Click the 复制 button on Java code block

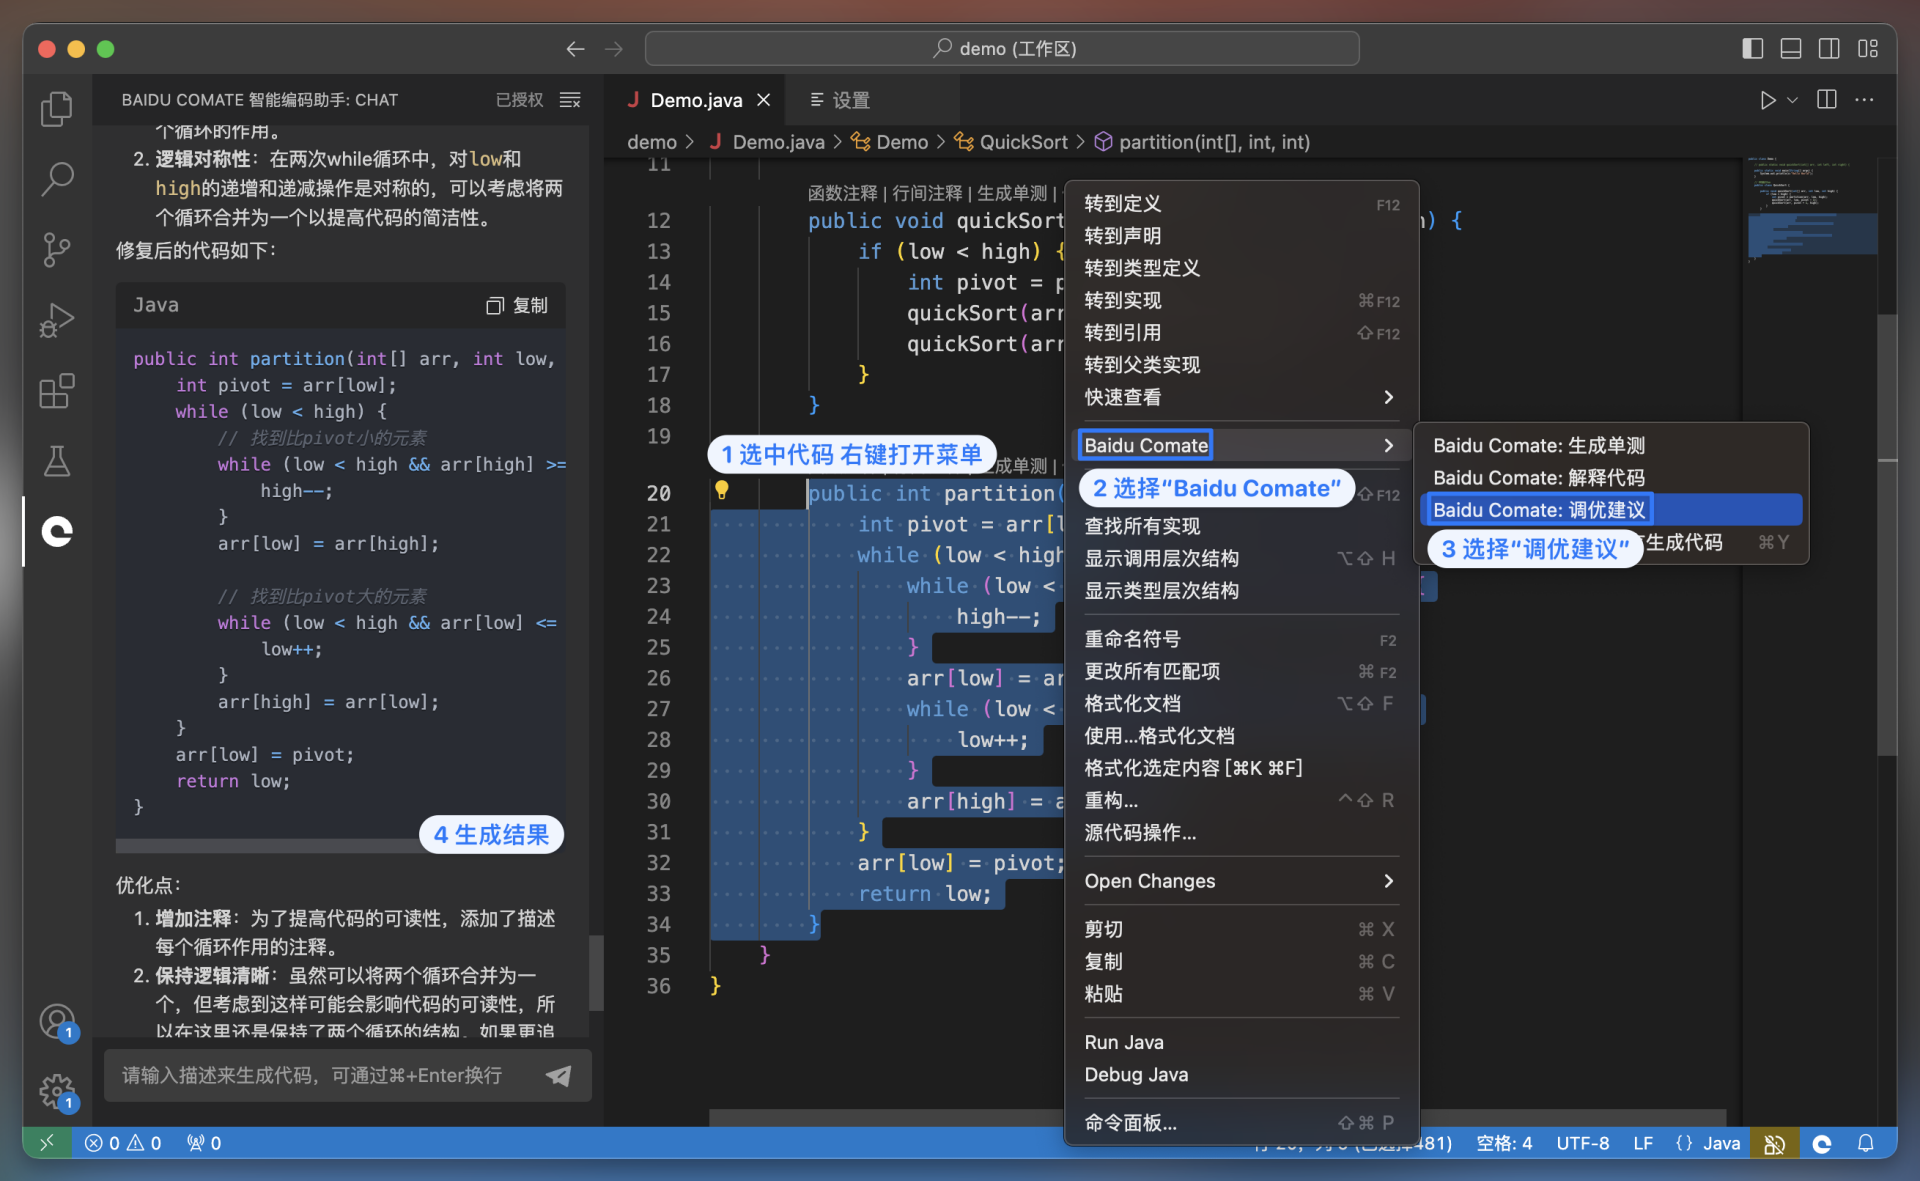click(518, 305)
